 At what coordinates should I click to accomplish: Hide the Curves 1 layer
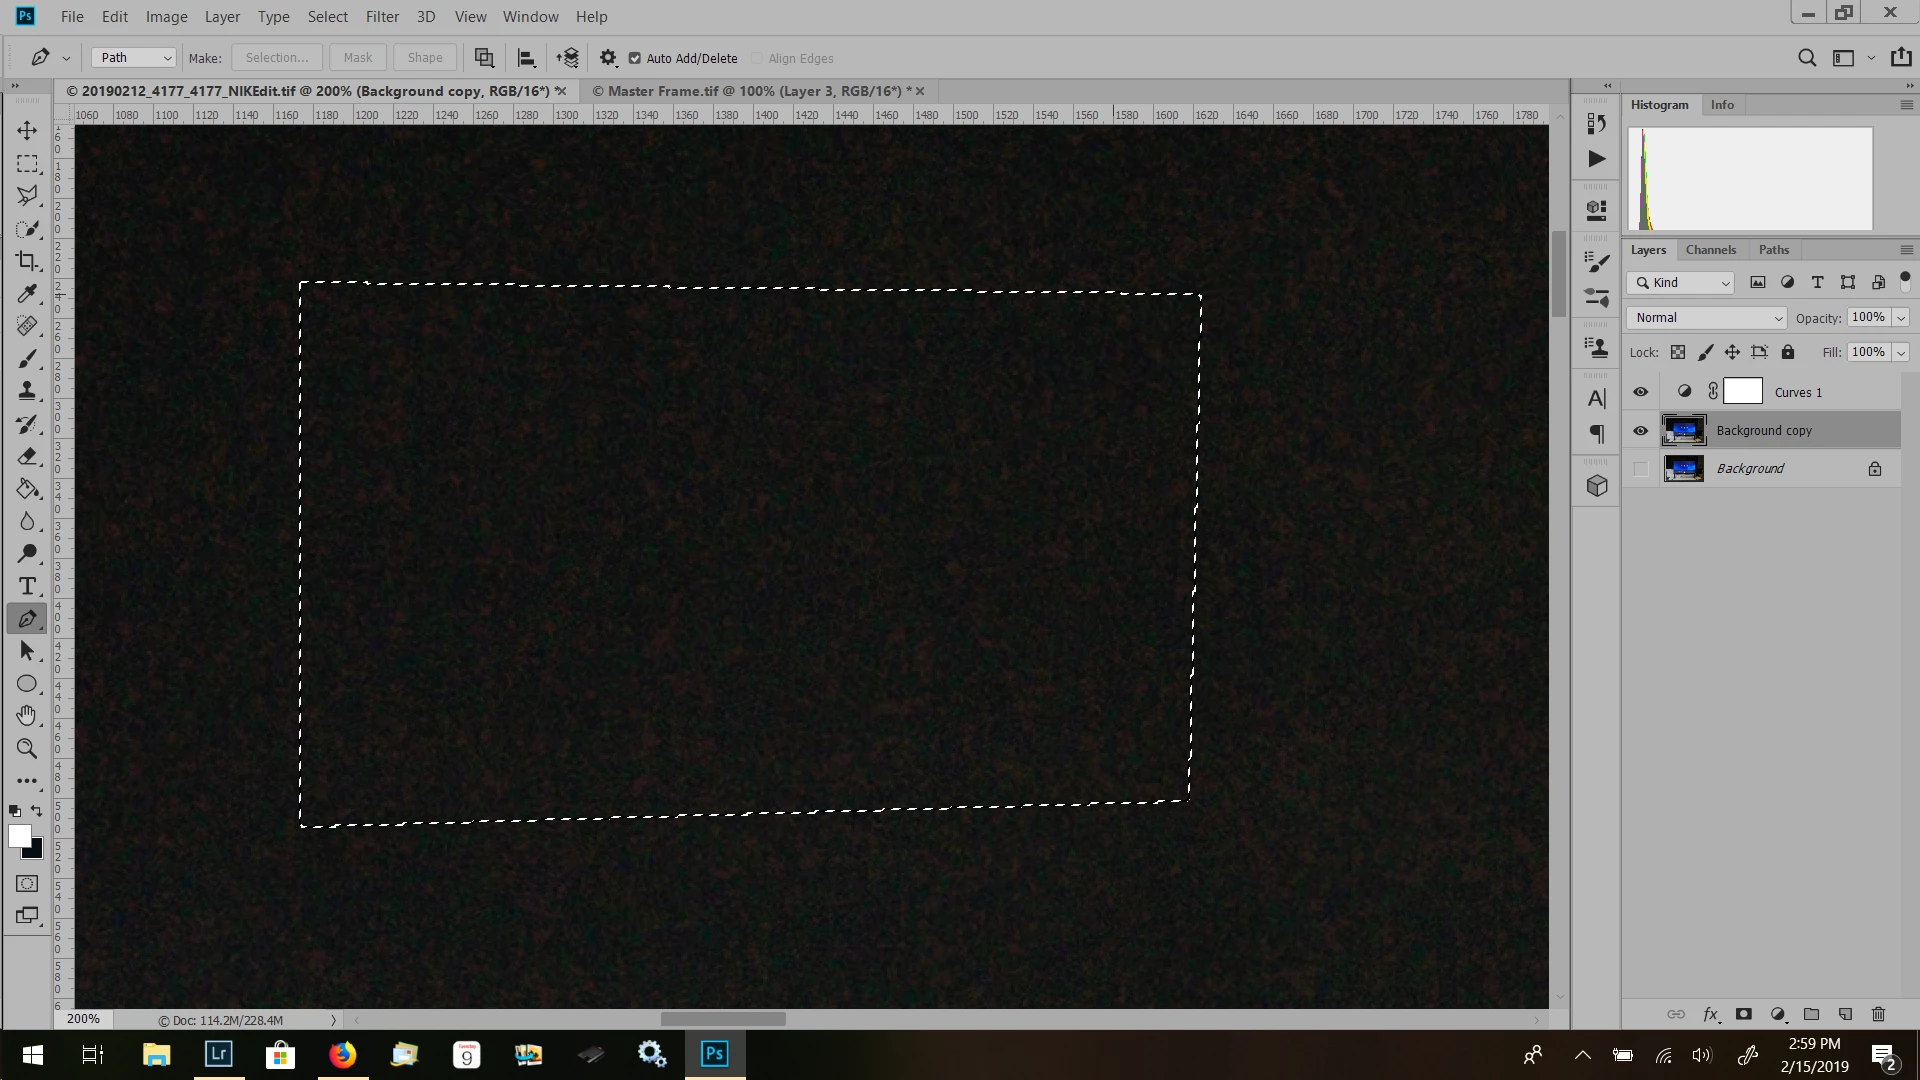tap(1640, 392)
